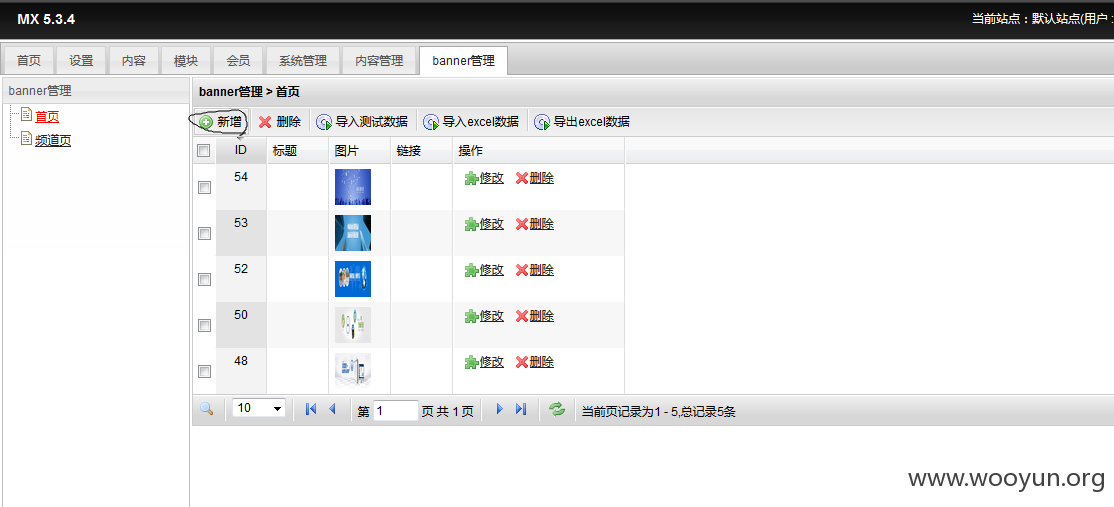Switch to the 模块 tab
This screenshot has height=507, width=1114.
coord(186,61)
